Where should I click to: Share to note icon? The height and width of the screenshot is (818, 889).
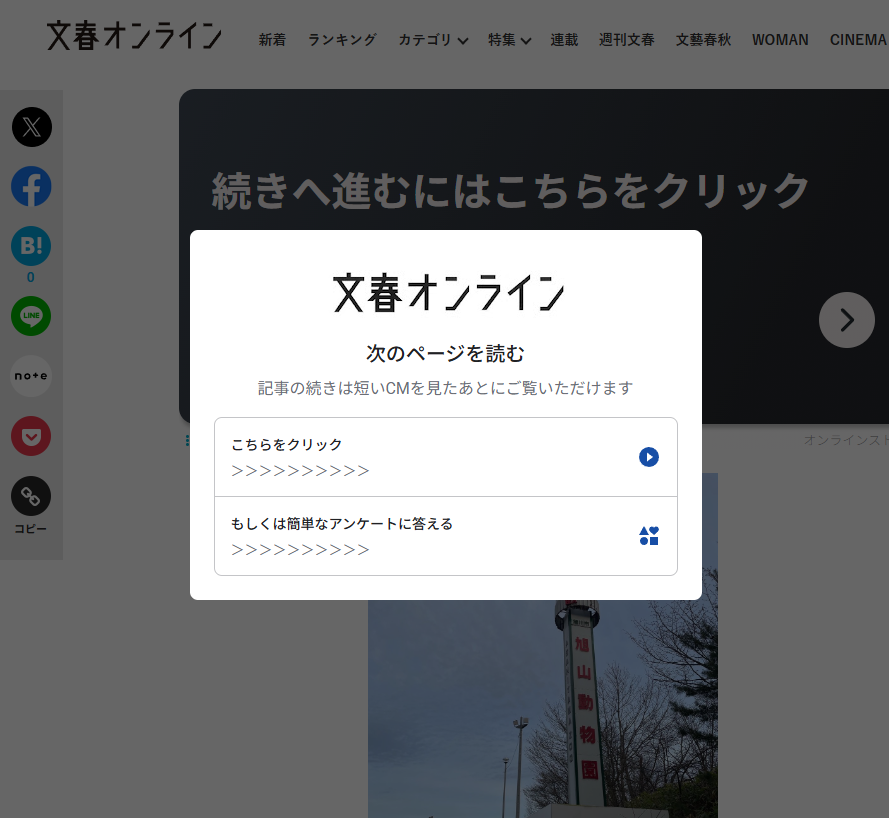click(x=31, y=376)
